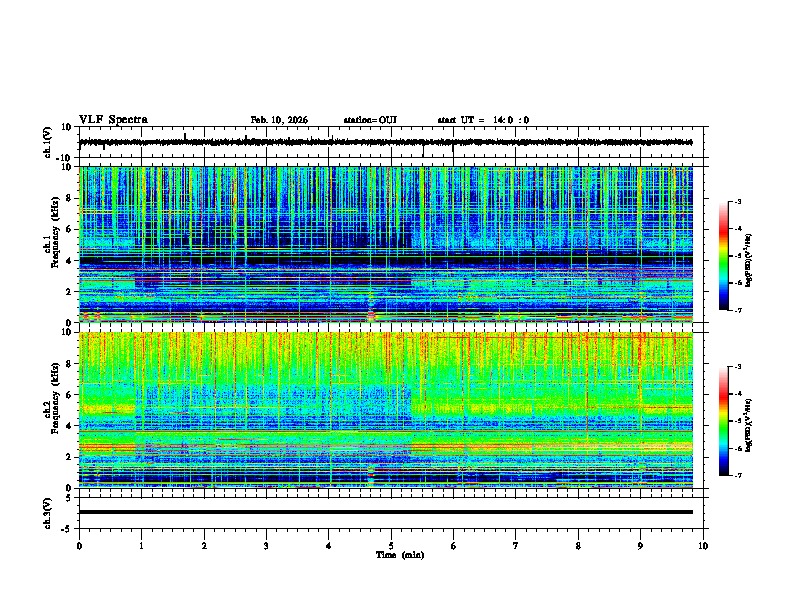Click the '-7' label on ch.2 color scale

tap(737, 475)
